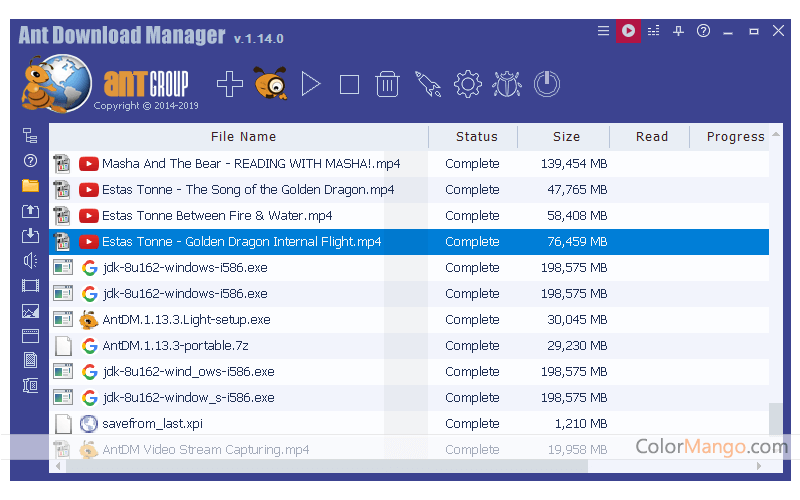Click the horizontal scrollbar right arrow
The image size is (800, 500).
pos(759,466)
